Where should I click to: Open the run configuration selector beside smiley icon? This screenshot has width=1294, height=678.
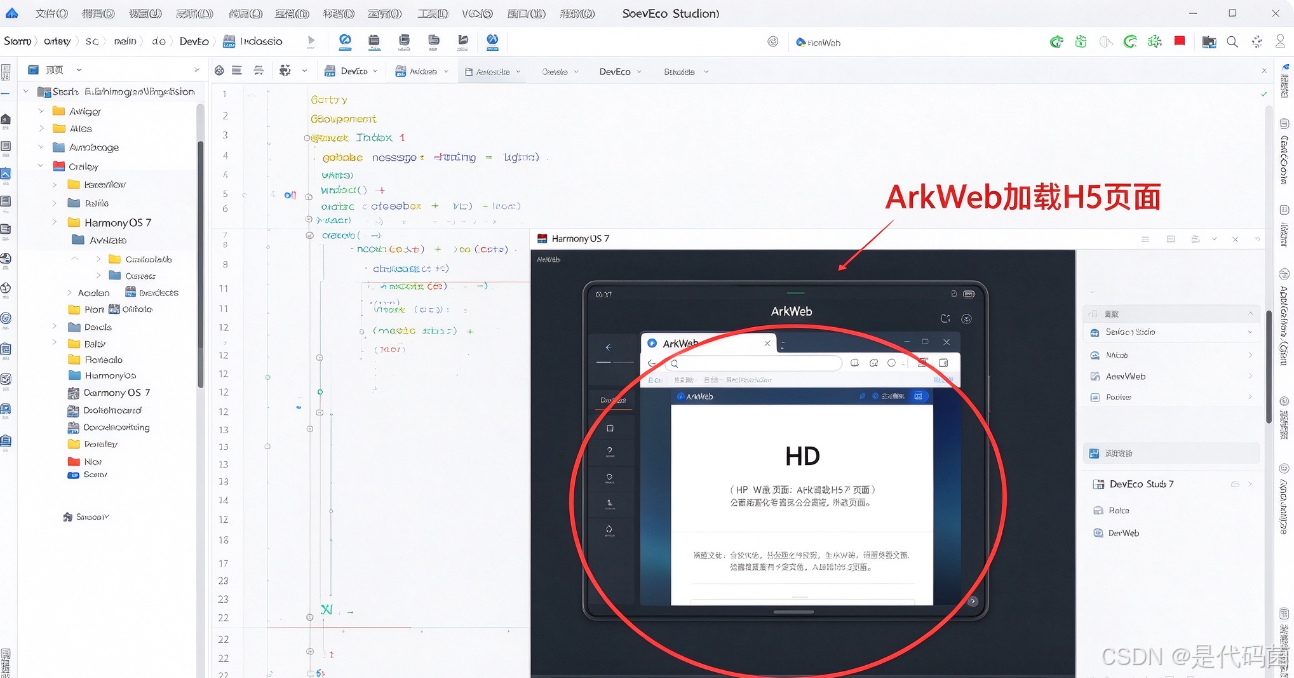[821, 42]
